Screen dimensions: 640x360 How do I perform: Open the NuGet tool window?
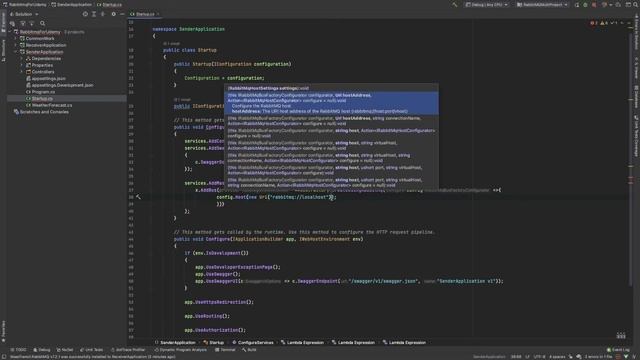click(65, 350)
